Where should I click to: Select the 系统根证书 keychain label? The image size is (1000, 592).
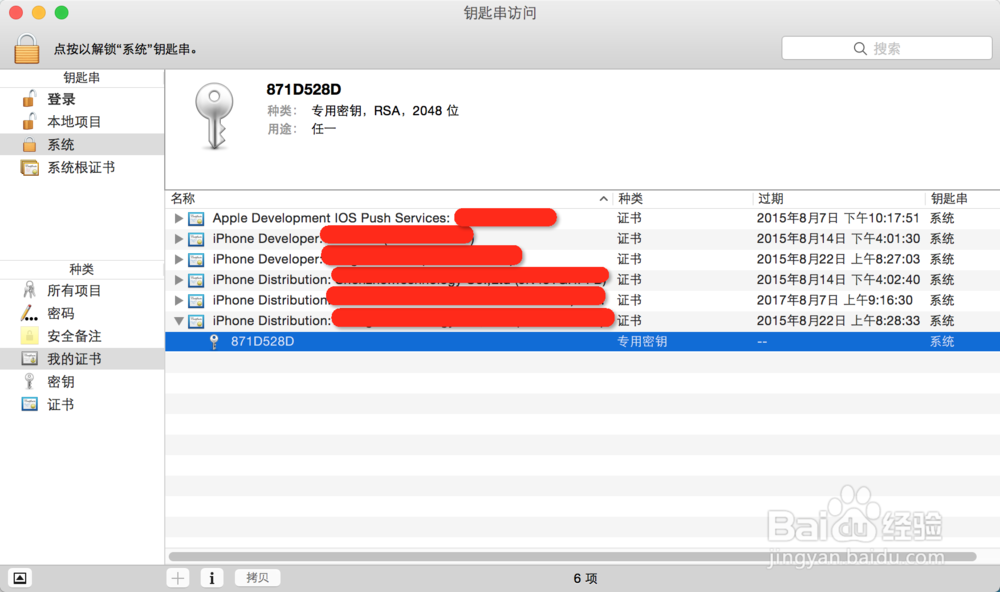pyautogui.click(x=81, y=167)
